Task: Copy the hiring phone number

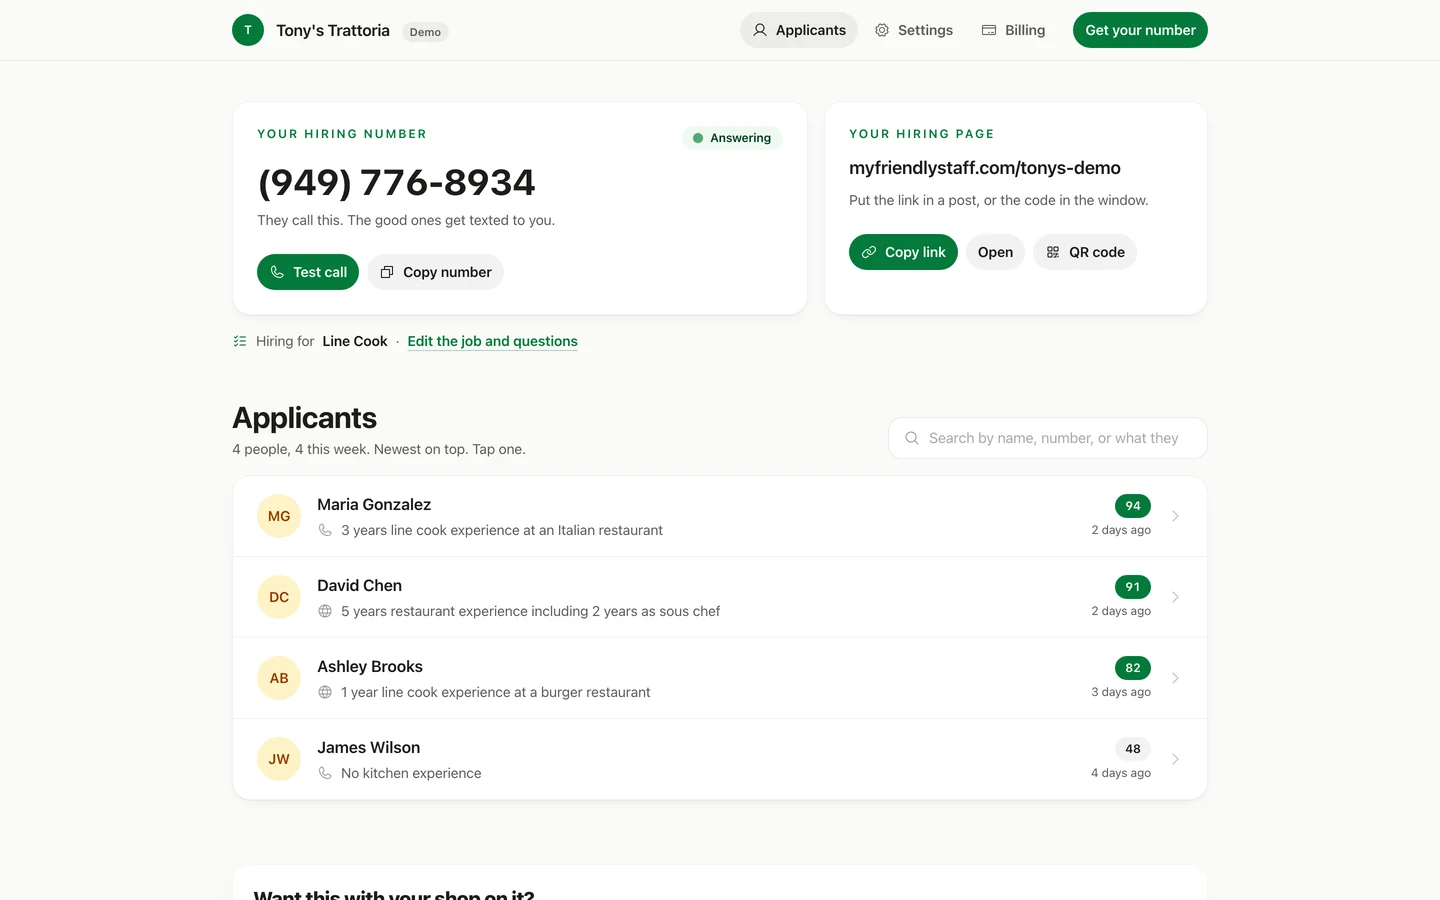Action: pos(436,272)
